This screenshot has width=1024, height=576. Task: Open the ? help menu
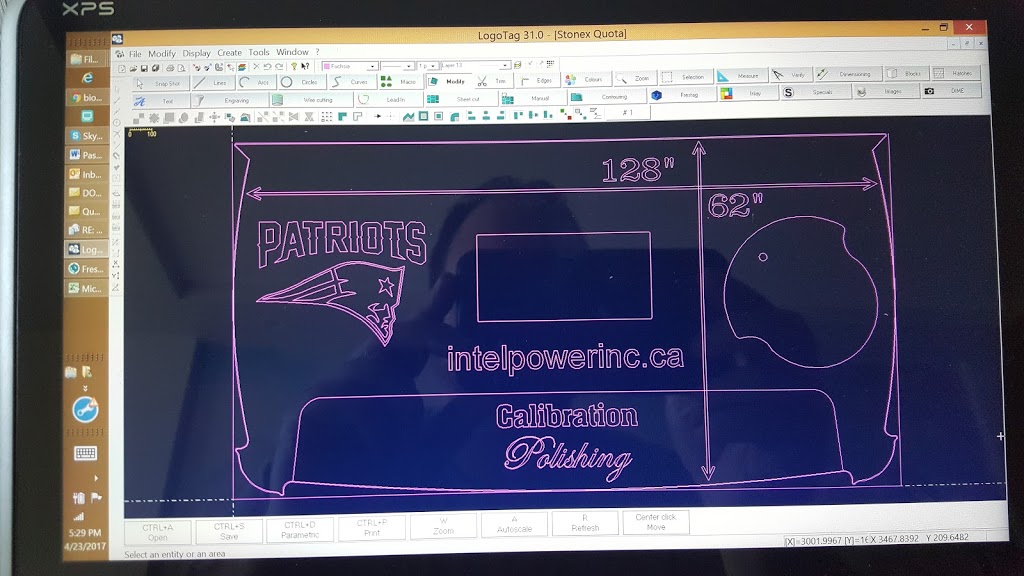[x=317, y=52]
